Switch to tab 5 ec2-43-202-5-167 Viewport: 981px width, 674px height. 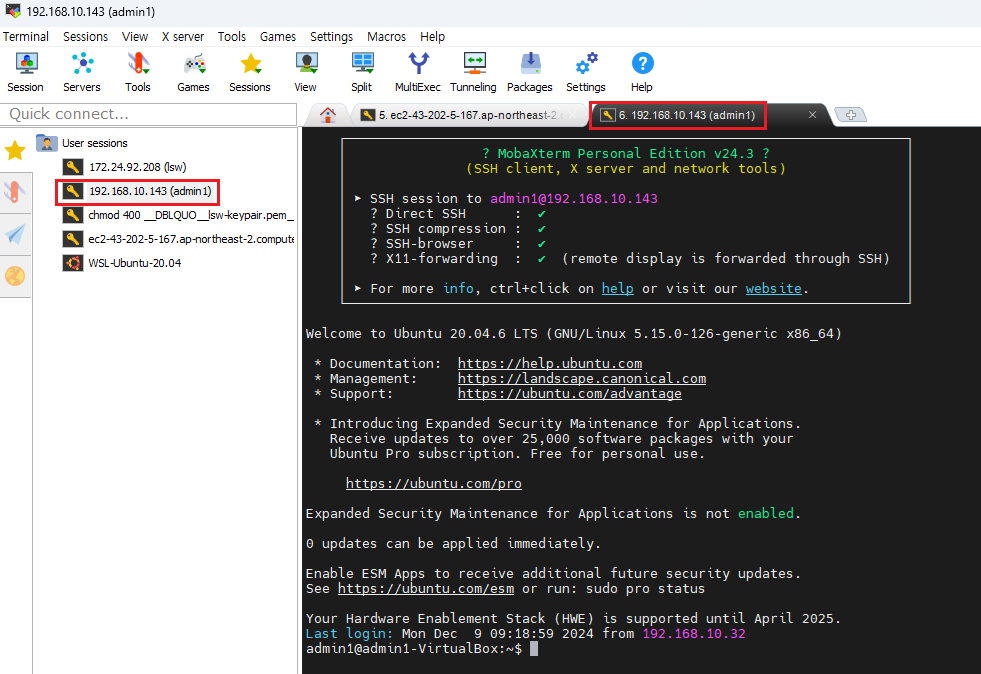470,115
